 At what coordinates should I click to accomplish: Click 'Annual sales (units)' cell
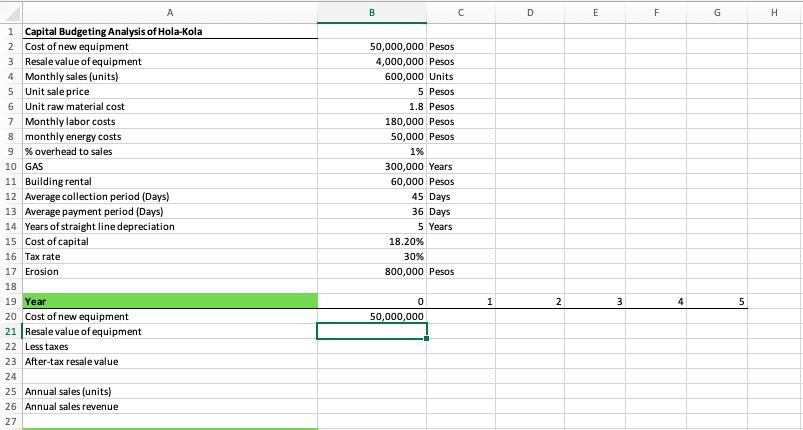coord(170,392)
